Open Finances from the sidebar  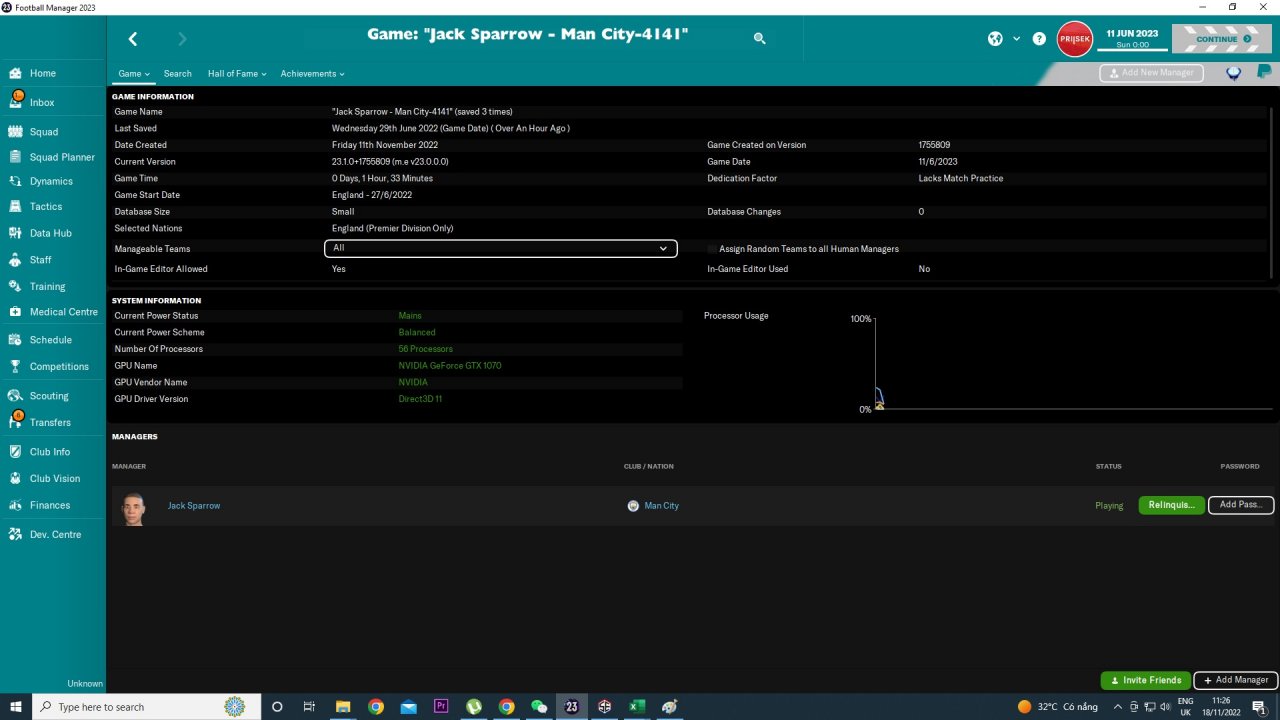click(49, 506)
